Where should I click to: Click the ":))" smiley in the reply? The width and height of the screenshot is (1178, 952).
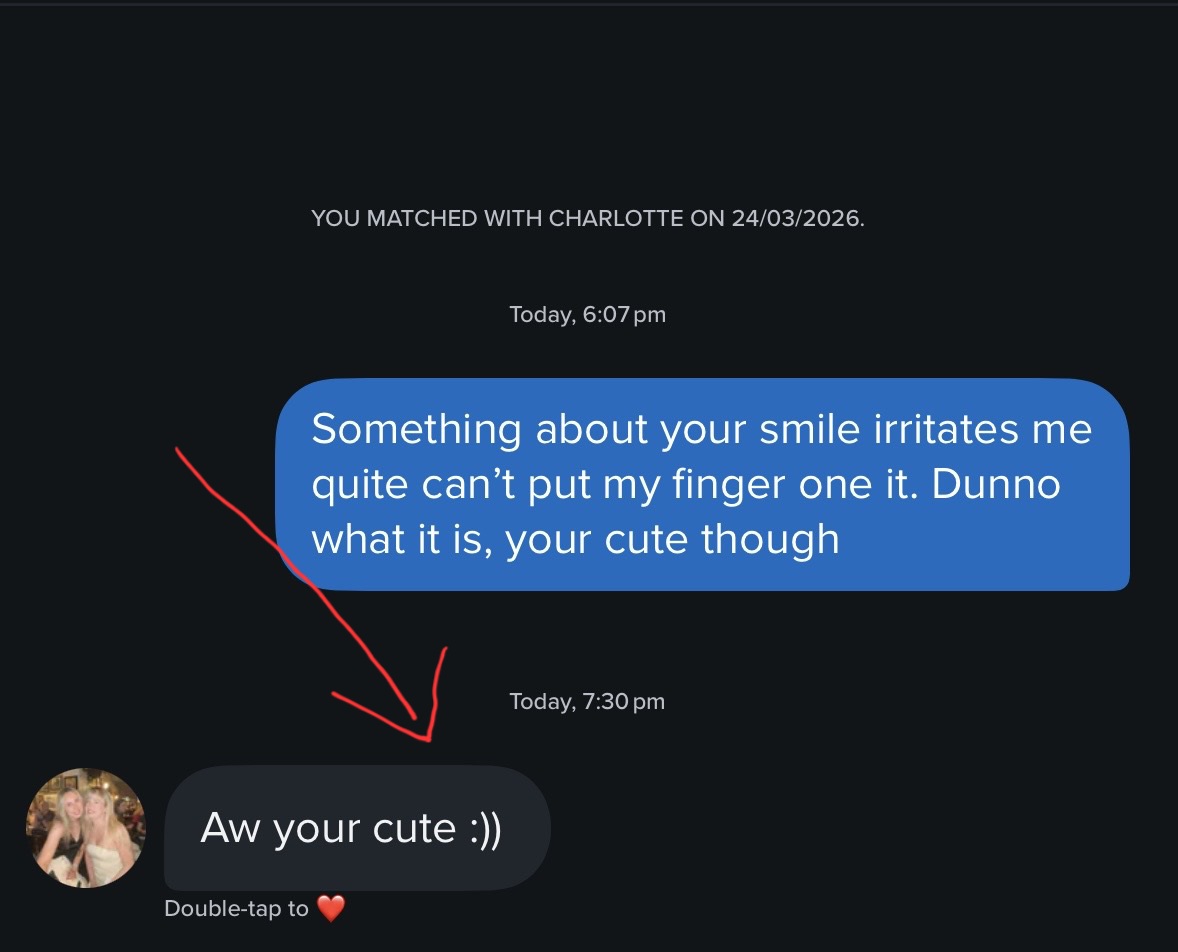pos(485,829)
